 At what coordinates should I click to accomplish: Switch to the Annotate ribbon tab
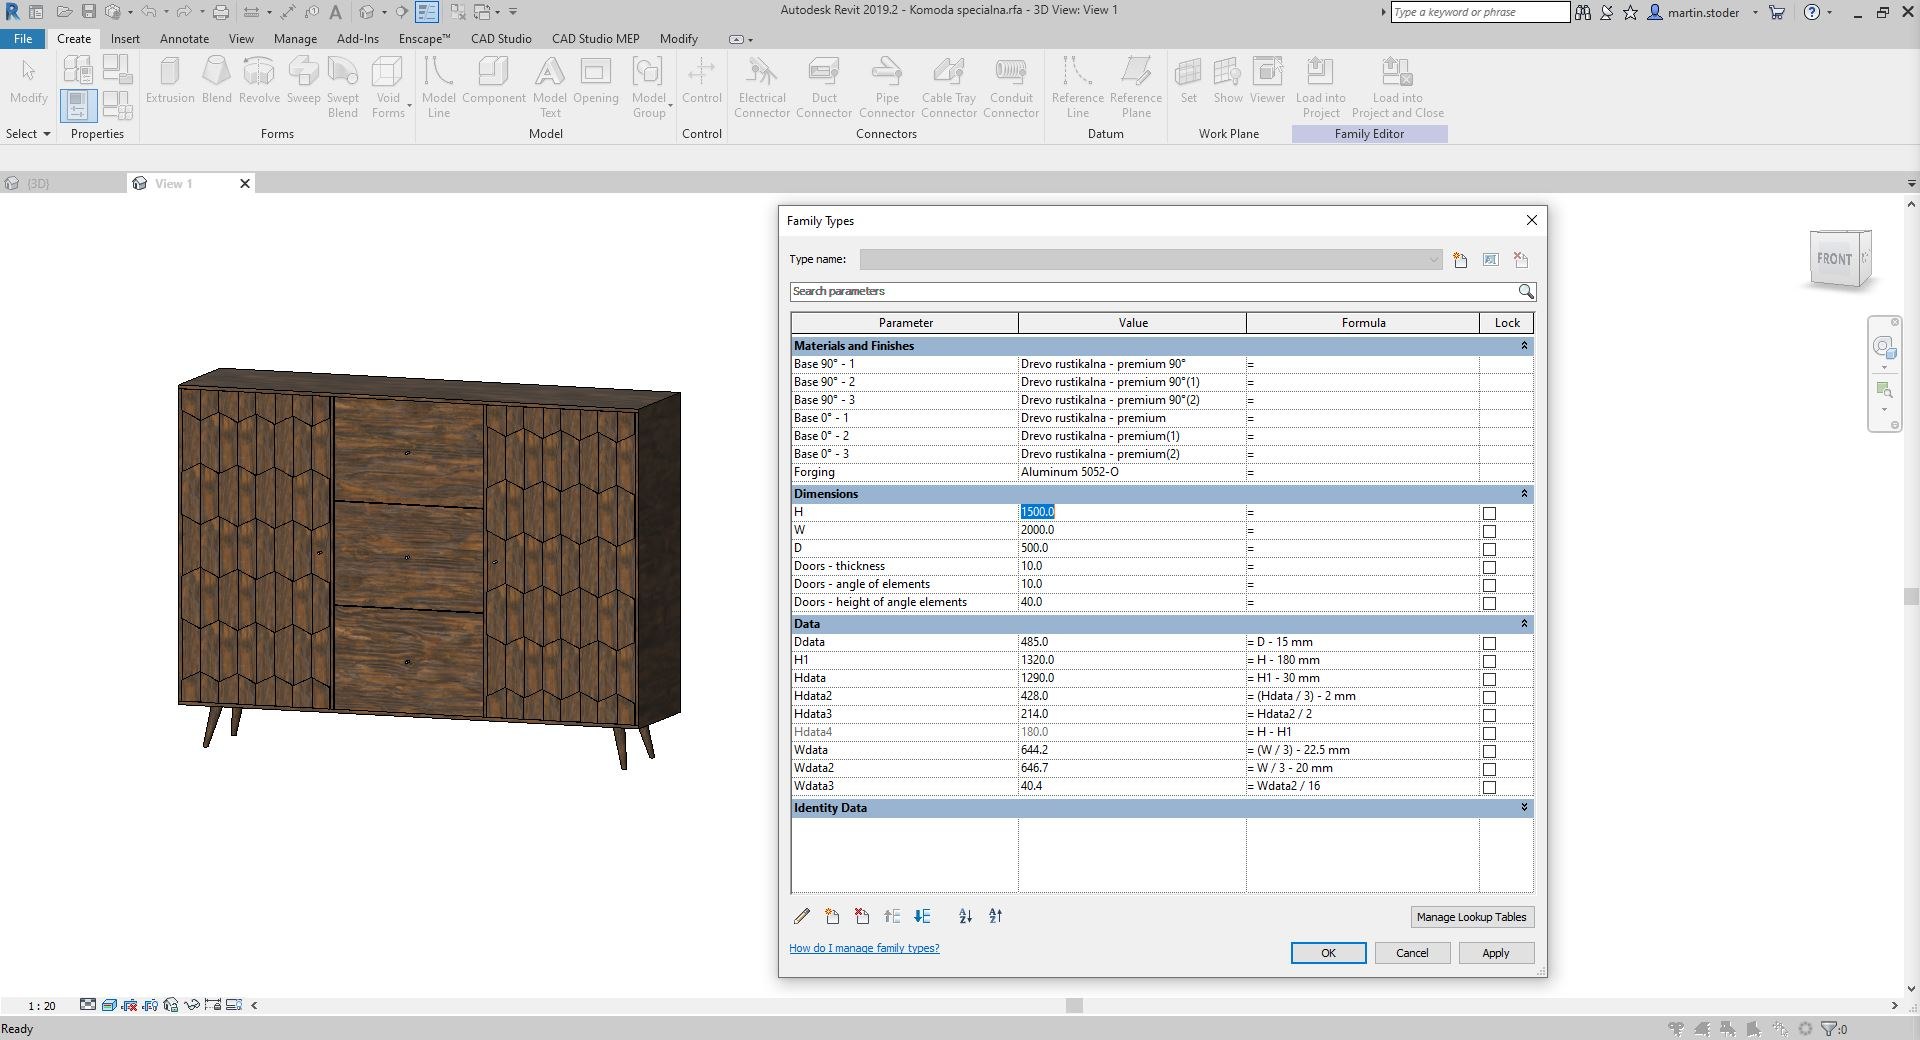click(x=185, y=39)
